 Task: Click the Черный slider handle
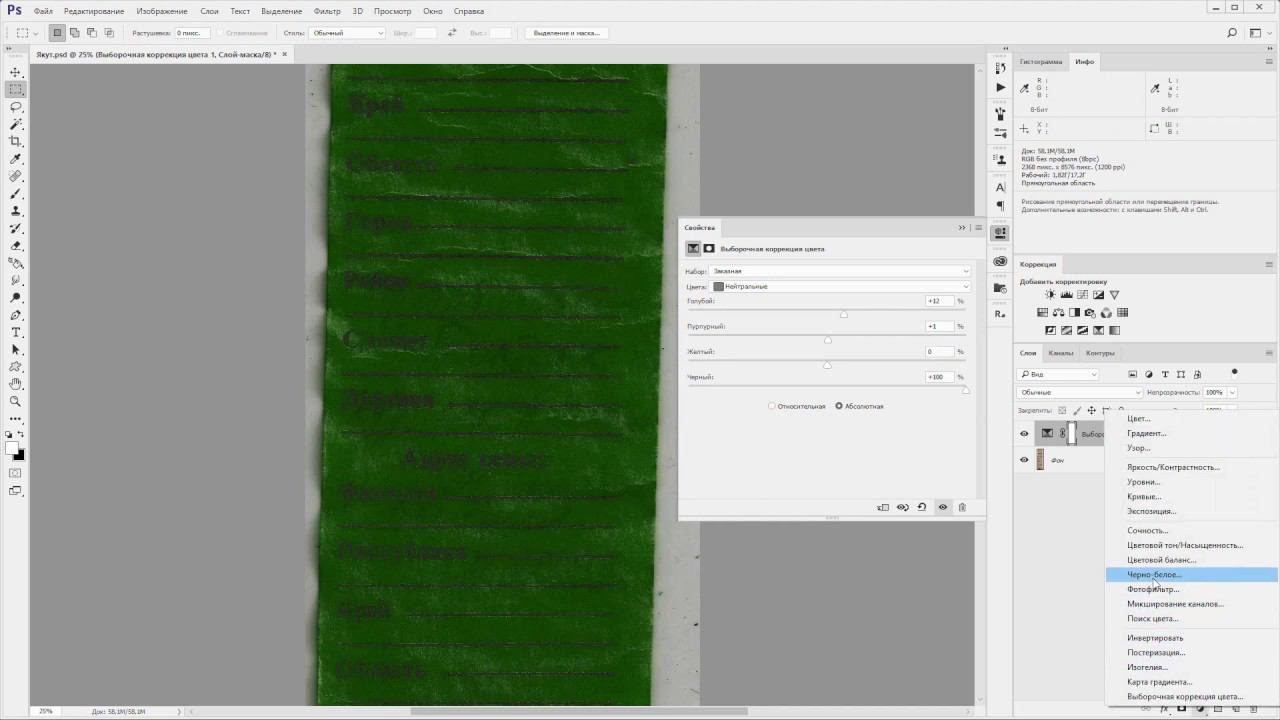coord(965,391)
